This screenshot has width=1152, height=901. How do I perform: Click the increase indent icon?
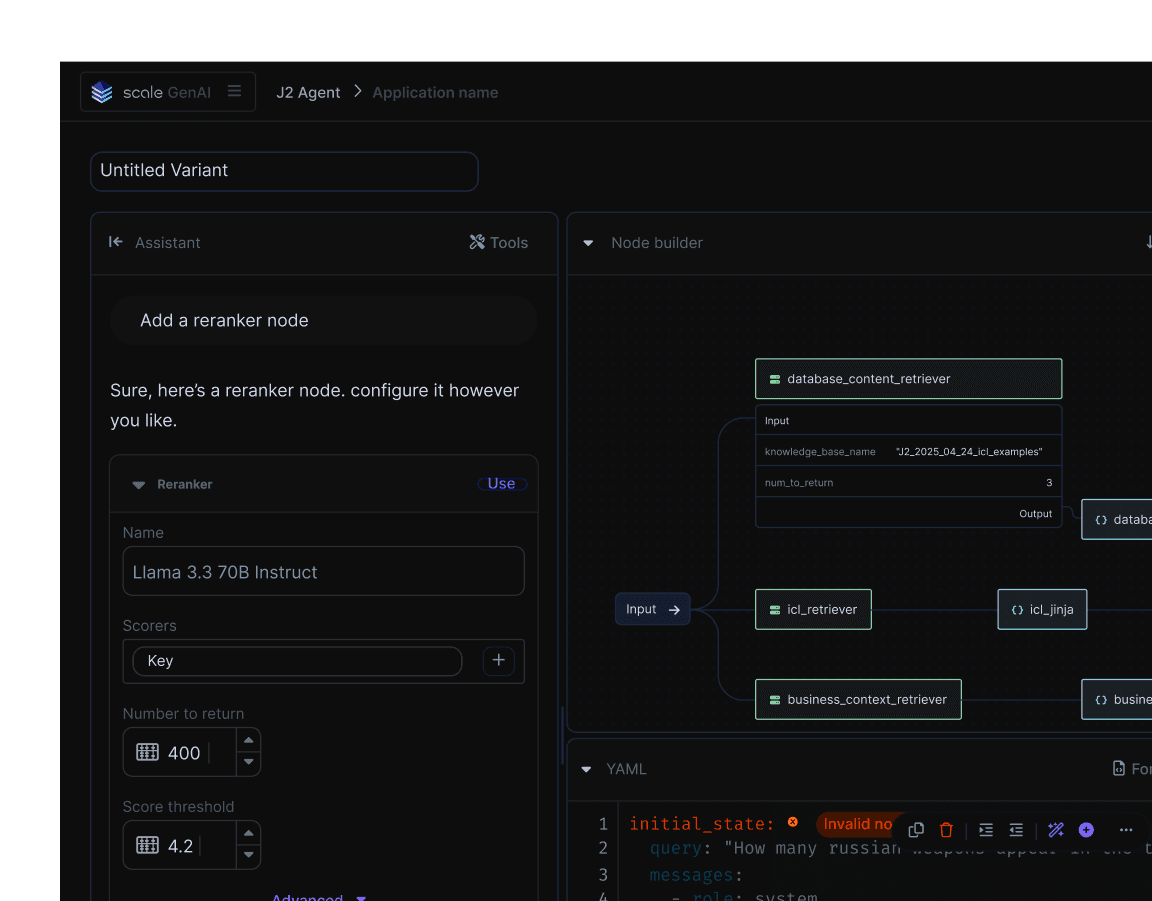click(986, 830)
